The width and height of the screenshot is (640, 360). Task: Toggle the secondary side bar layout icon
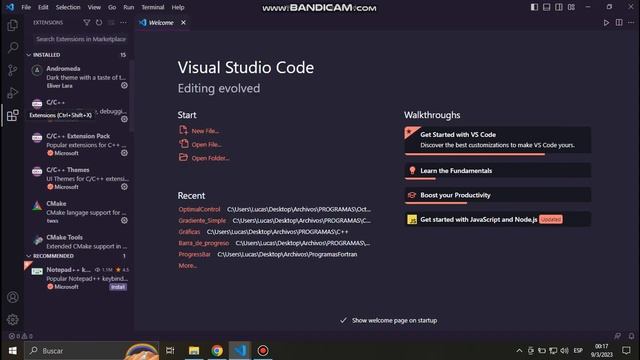click(x=559, y=7)
